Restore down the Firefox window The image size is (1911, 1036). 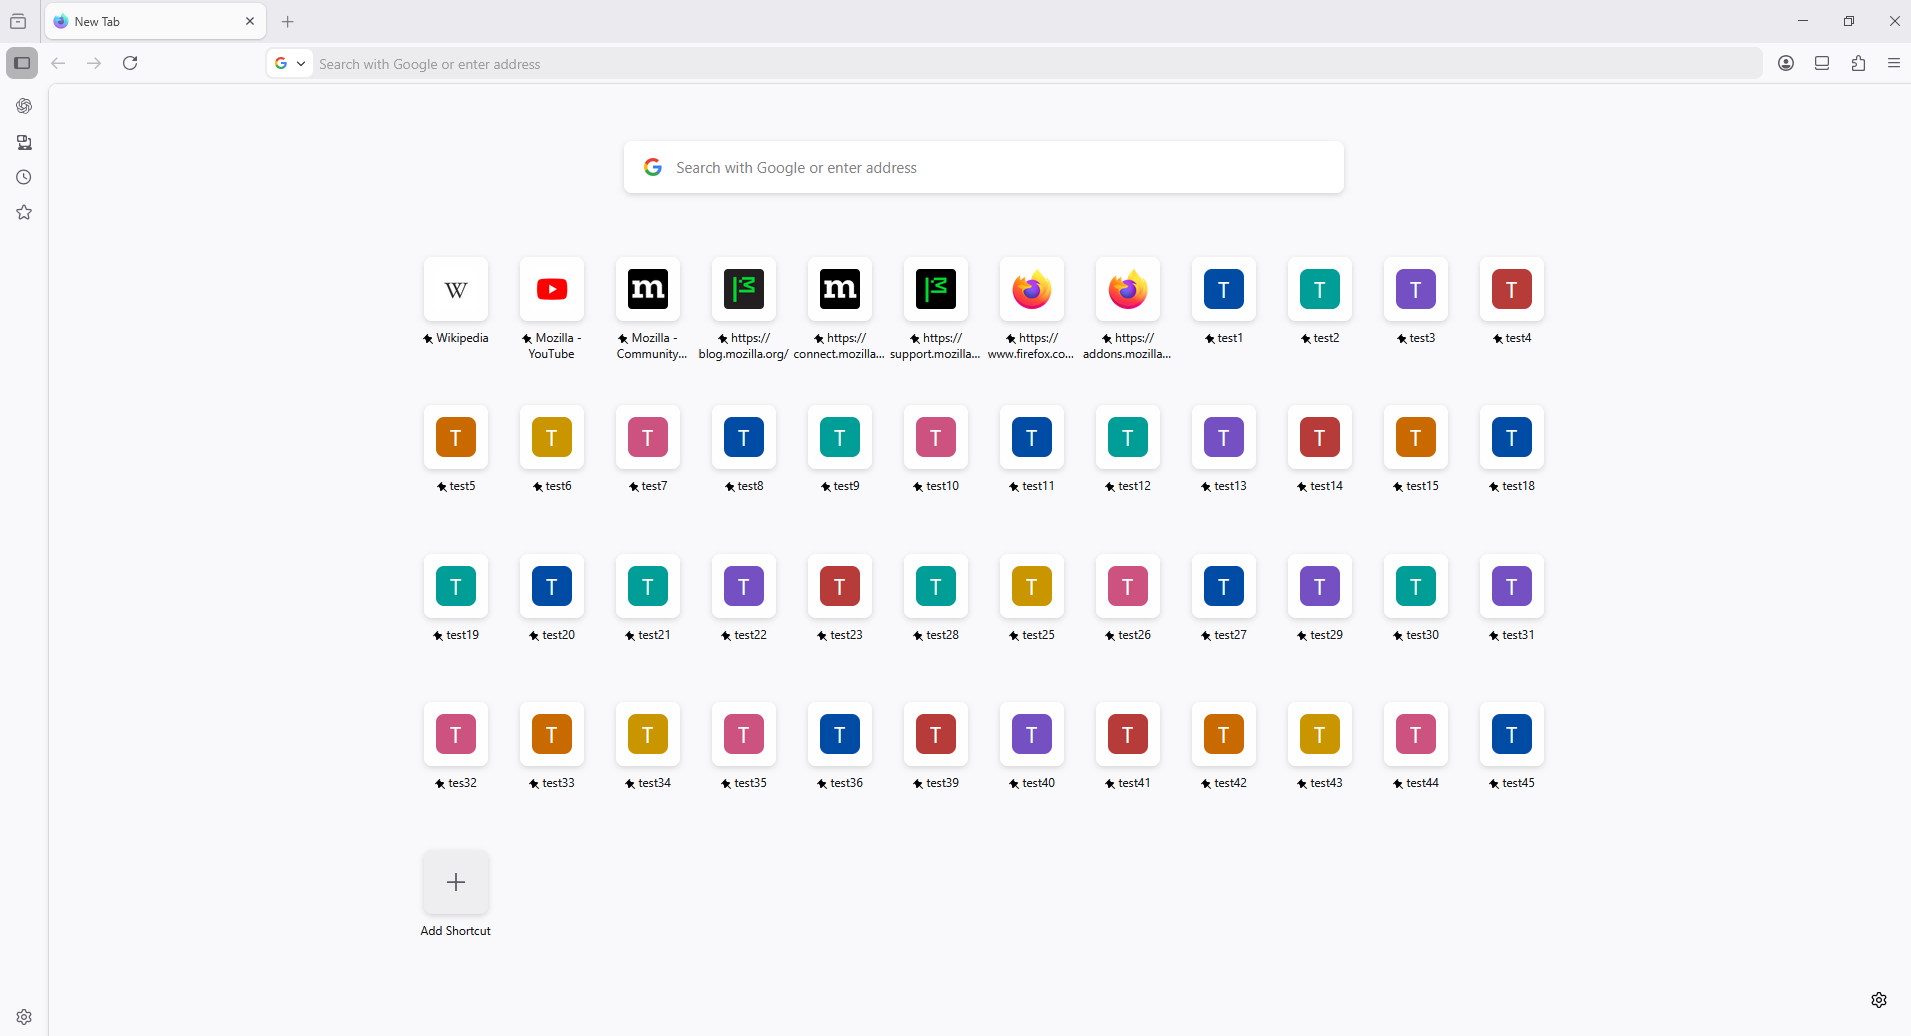click(x=1849, y=21)
